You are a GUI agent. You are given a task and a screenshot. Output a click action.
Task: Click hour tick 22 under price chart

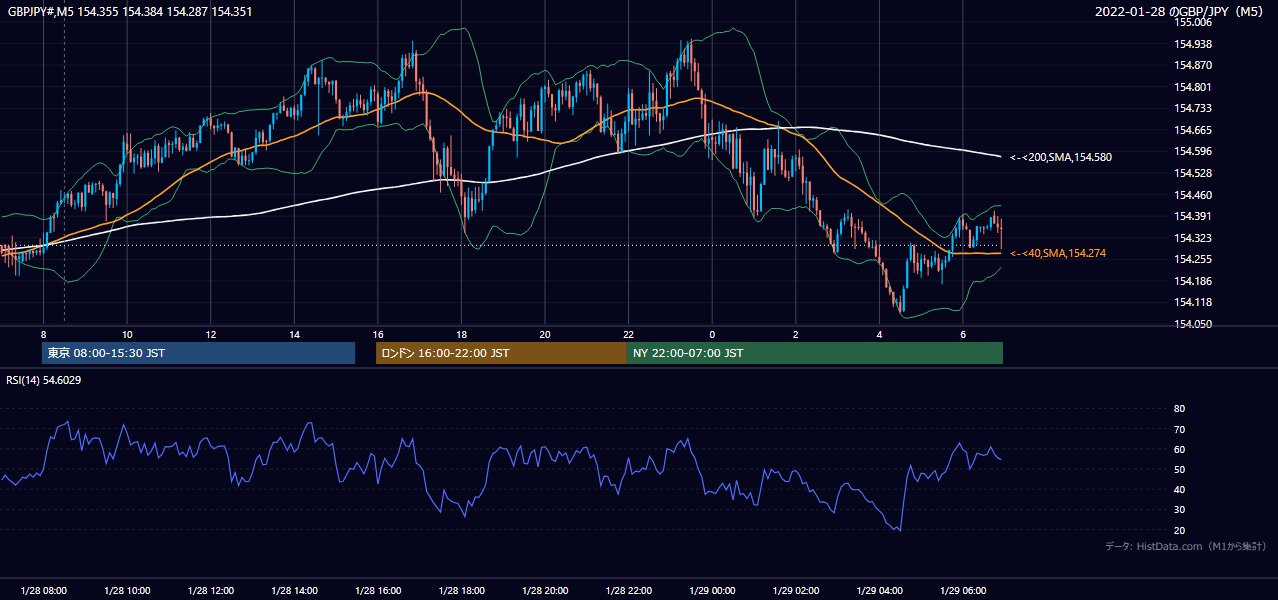628,334
